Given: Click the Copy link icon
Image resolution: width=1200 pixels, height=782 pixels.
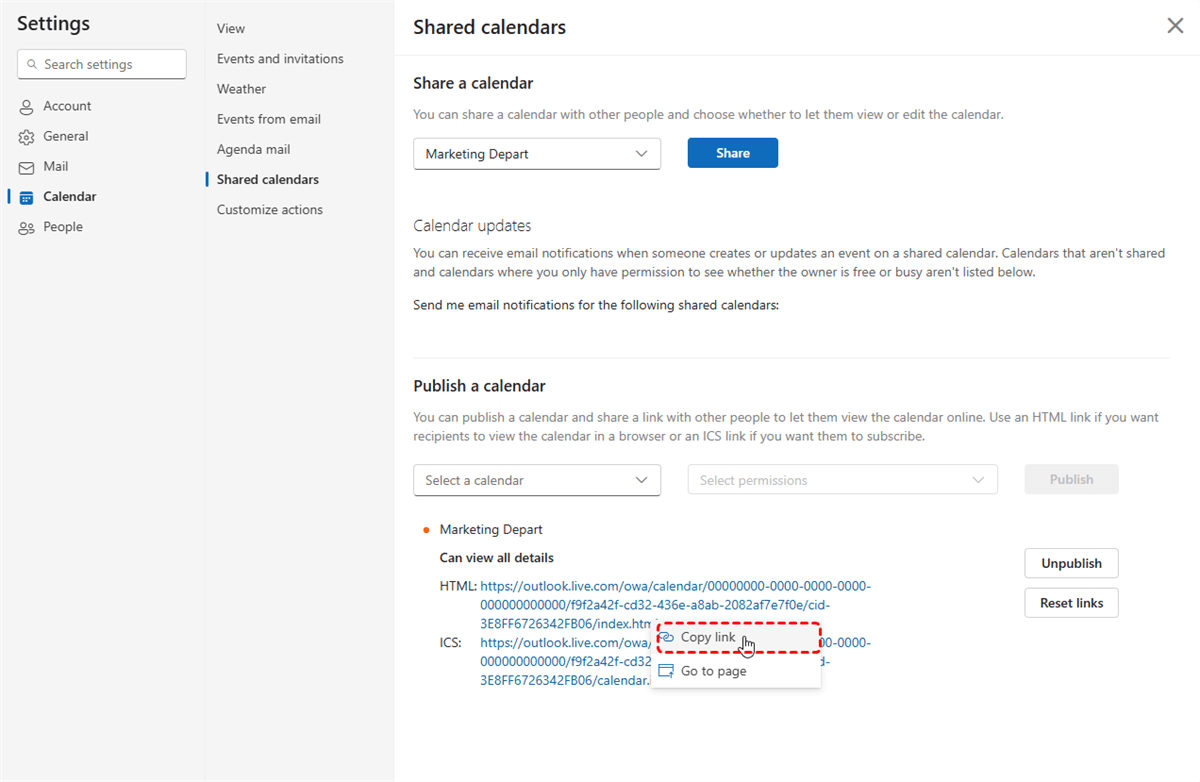Looking at the screenshot, I should (x=667, y=638).
